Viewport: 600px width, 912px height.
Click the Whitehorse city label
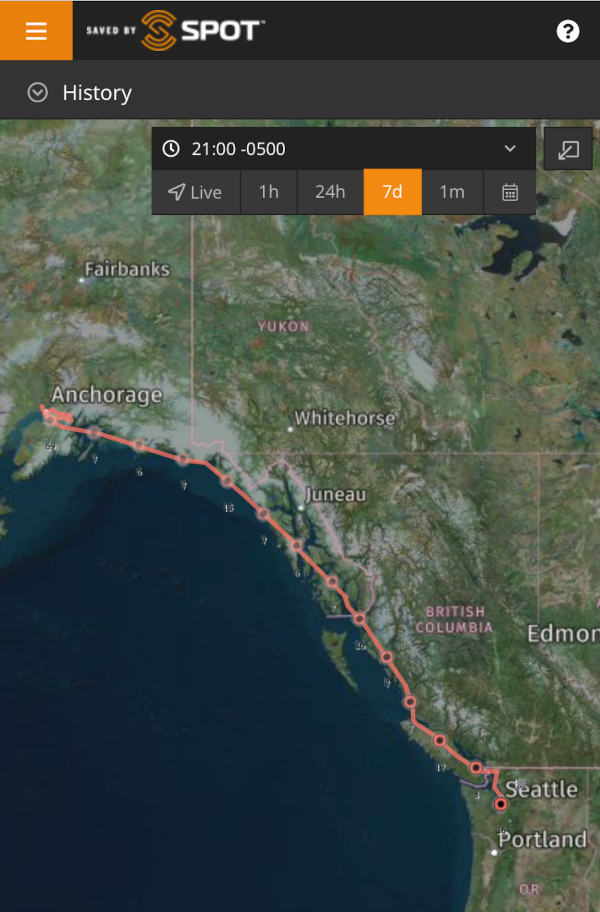(x=345, y=418)
